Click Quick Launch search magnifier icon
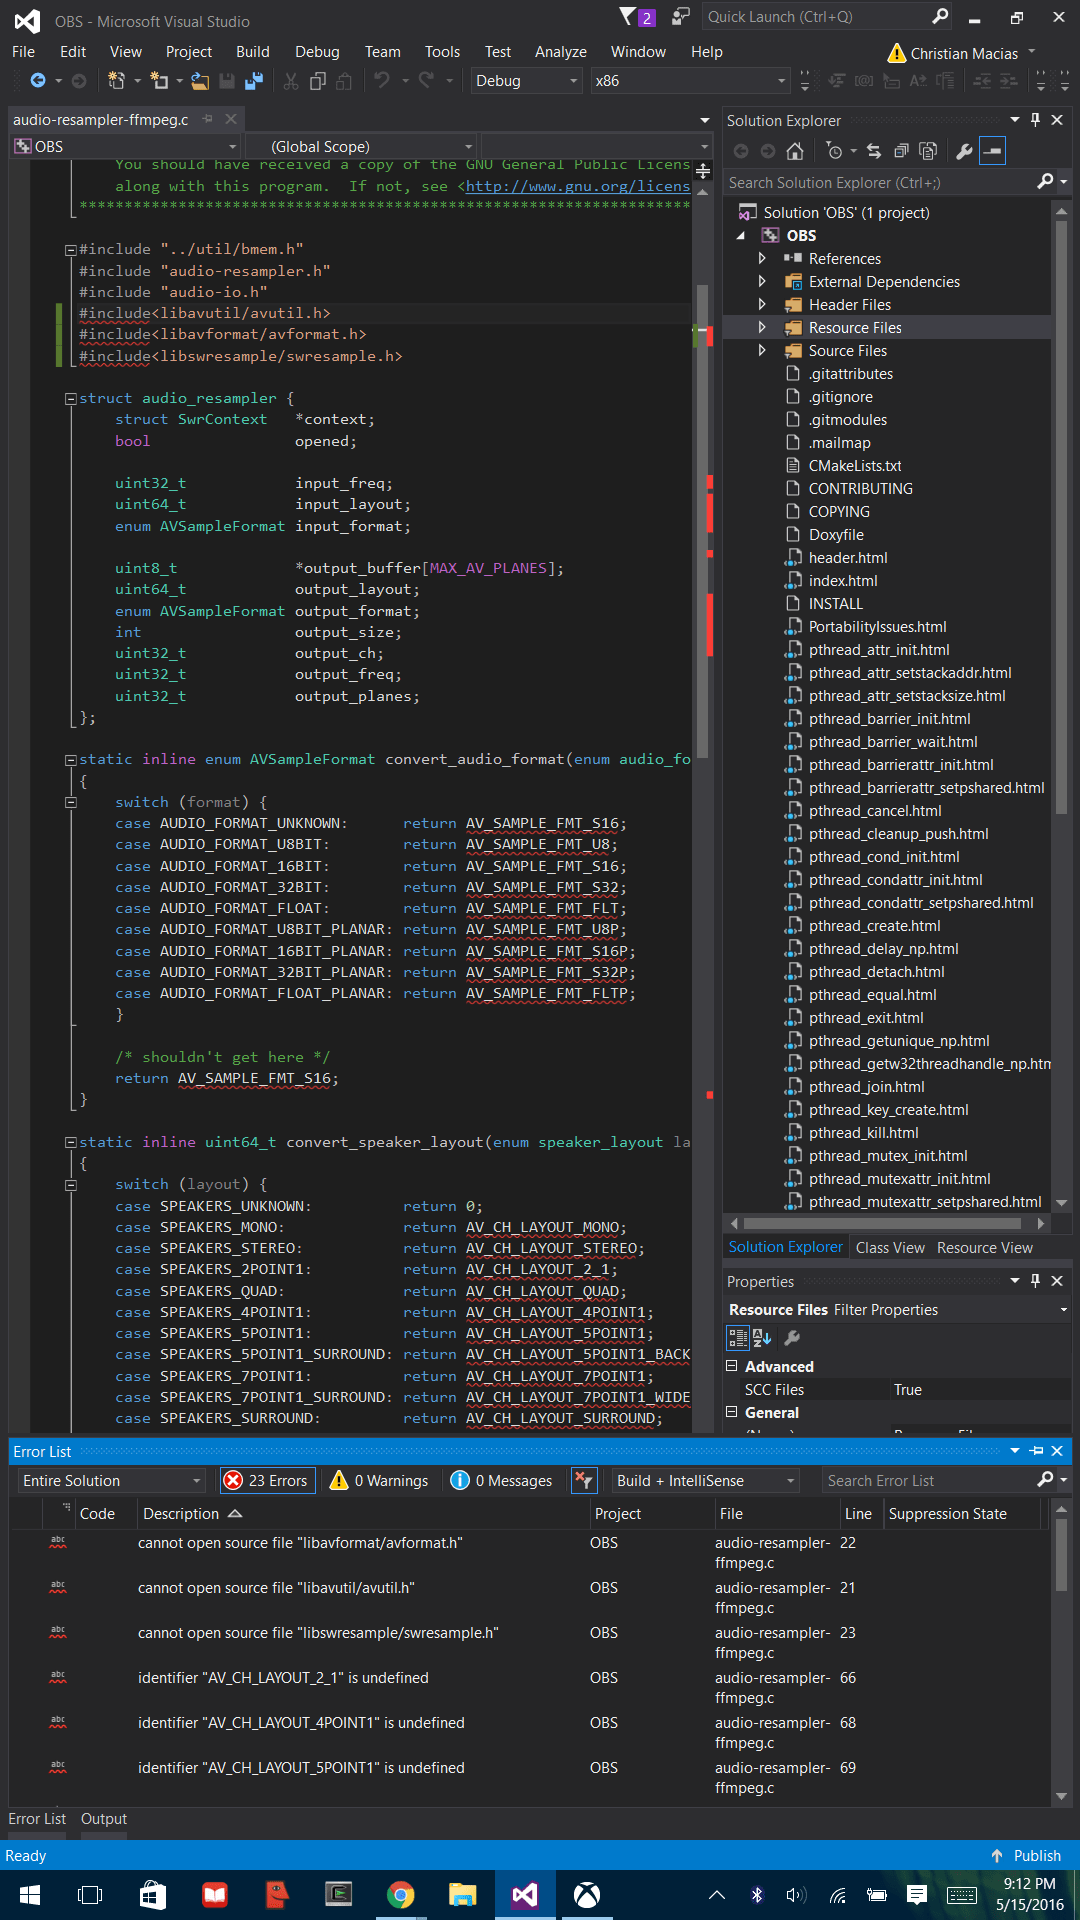 [940, 17]
